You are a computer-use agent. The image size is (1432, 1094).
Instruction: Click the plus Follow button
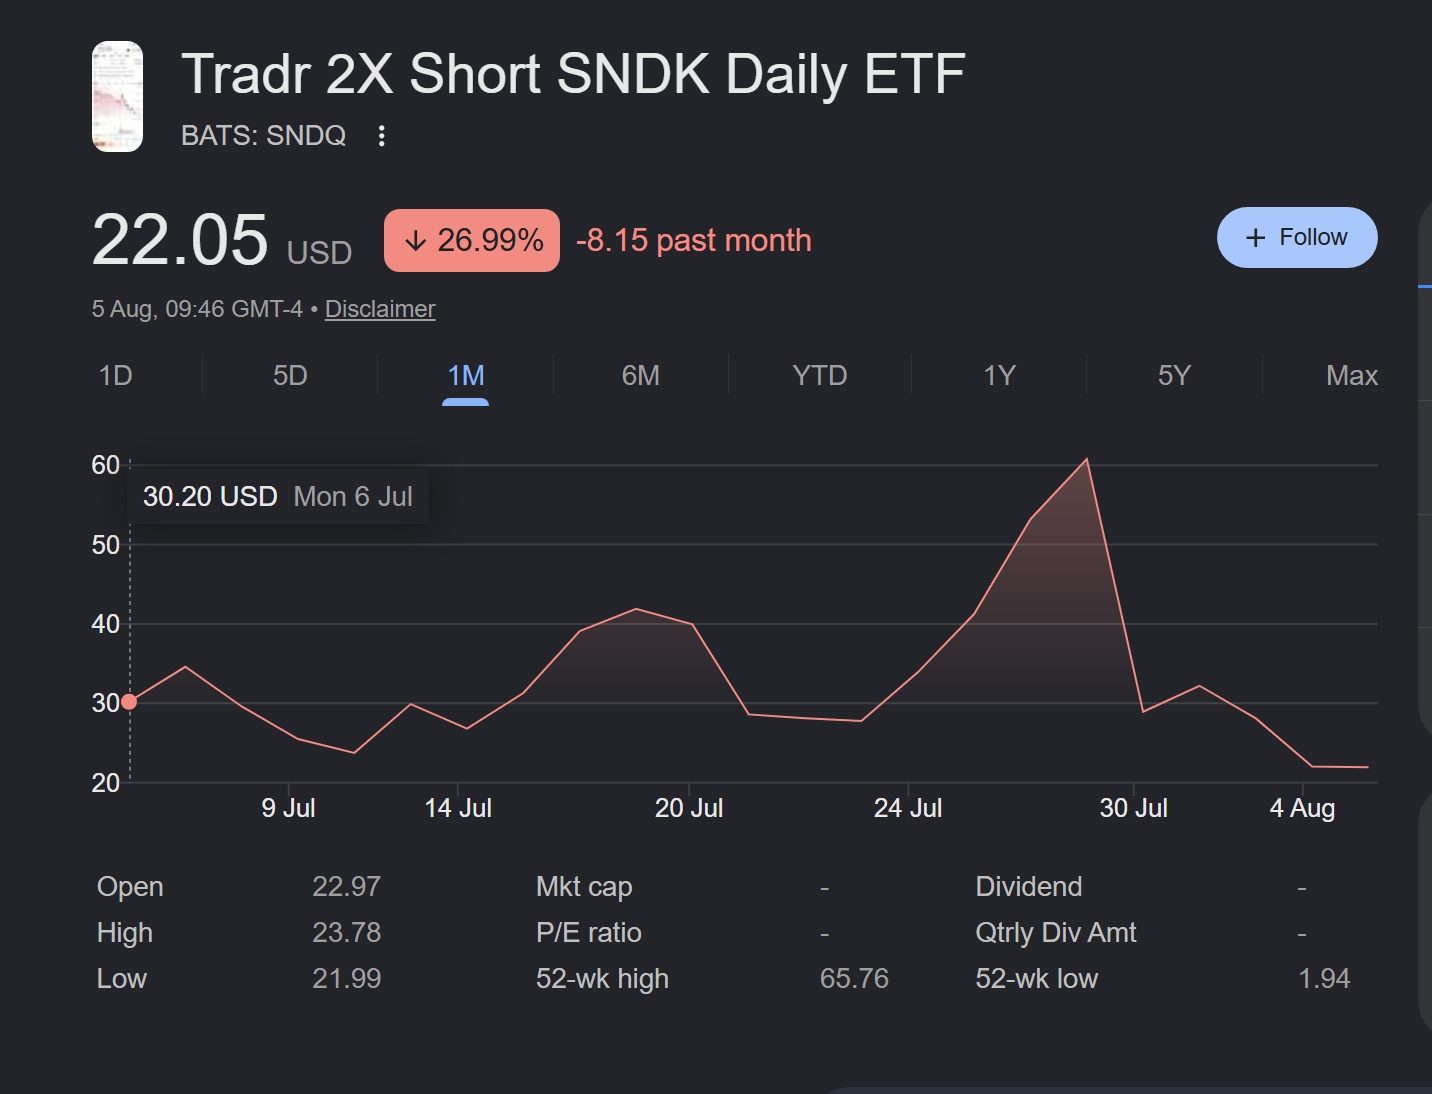[x=1297, y=237]
